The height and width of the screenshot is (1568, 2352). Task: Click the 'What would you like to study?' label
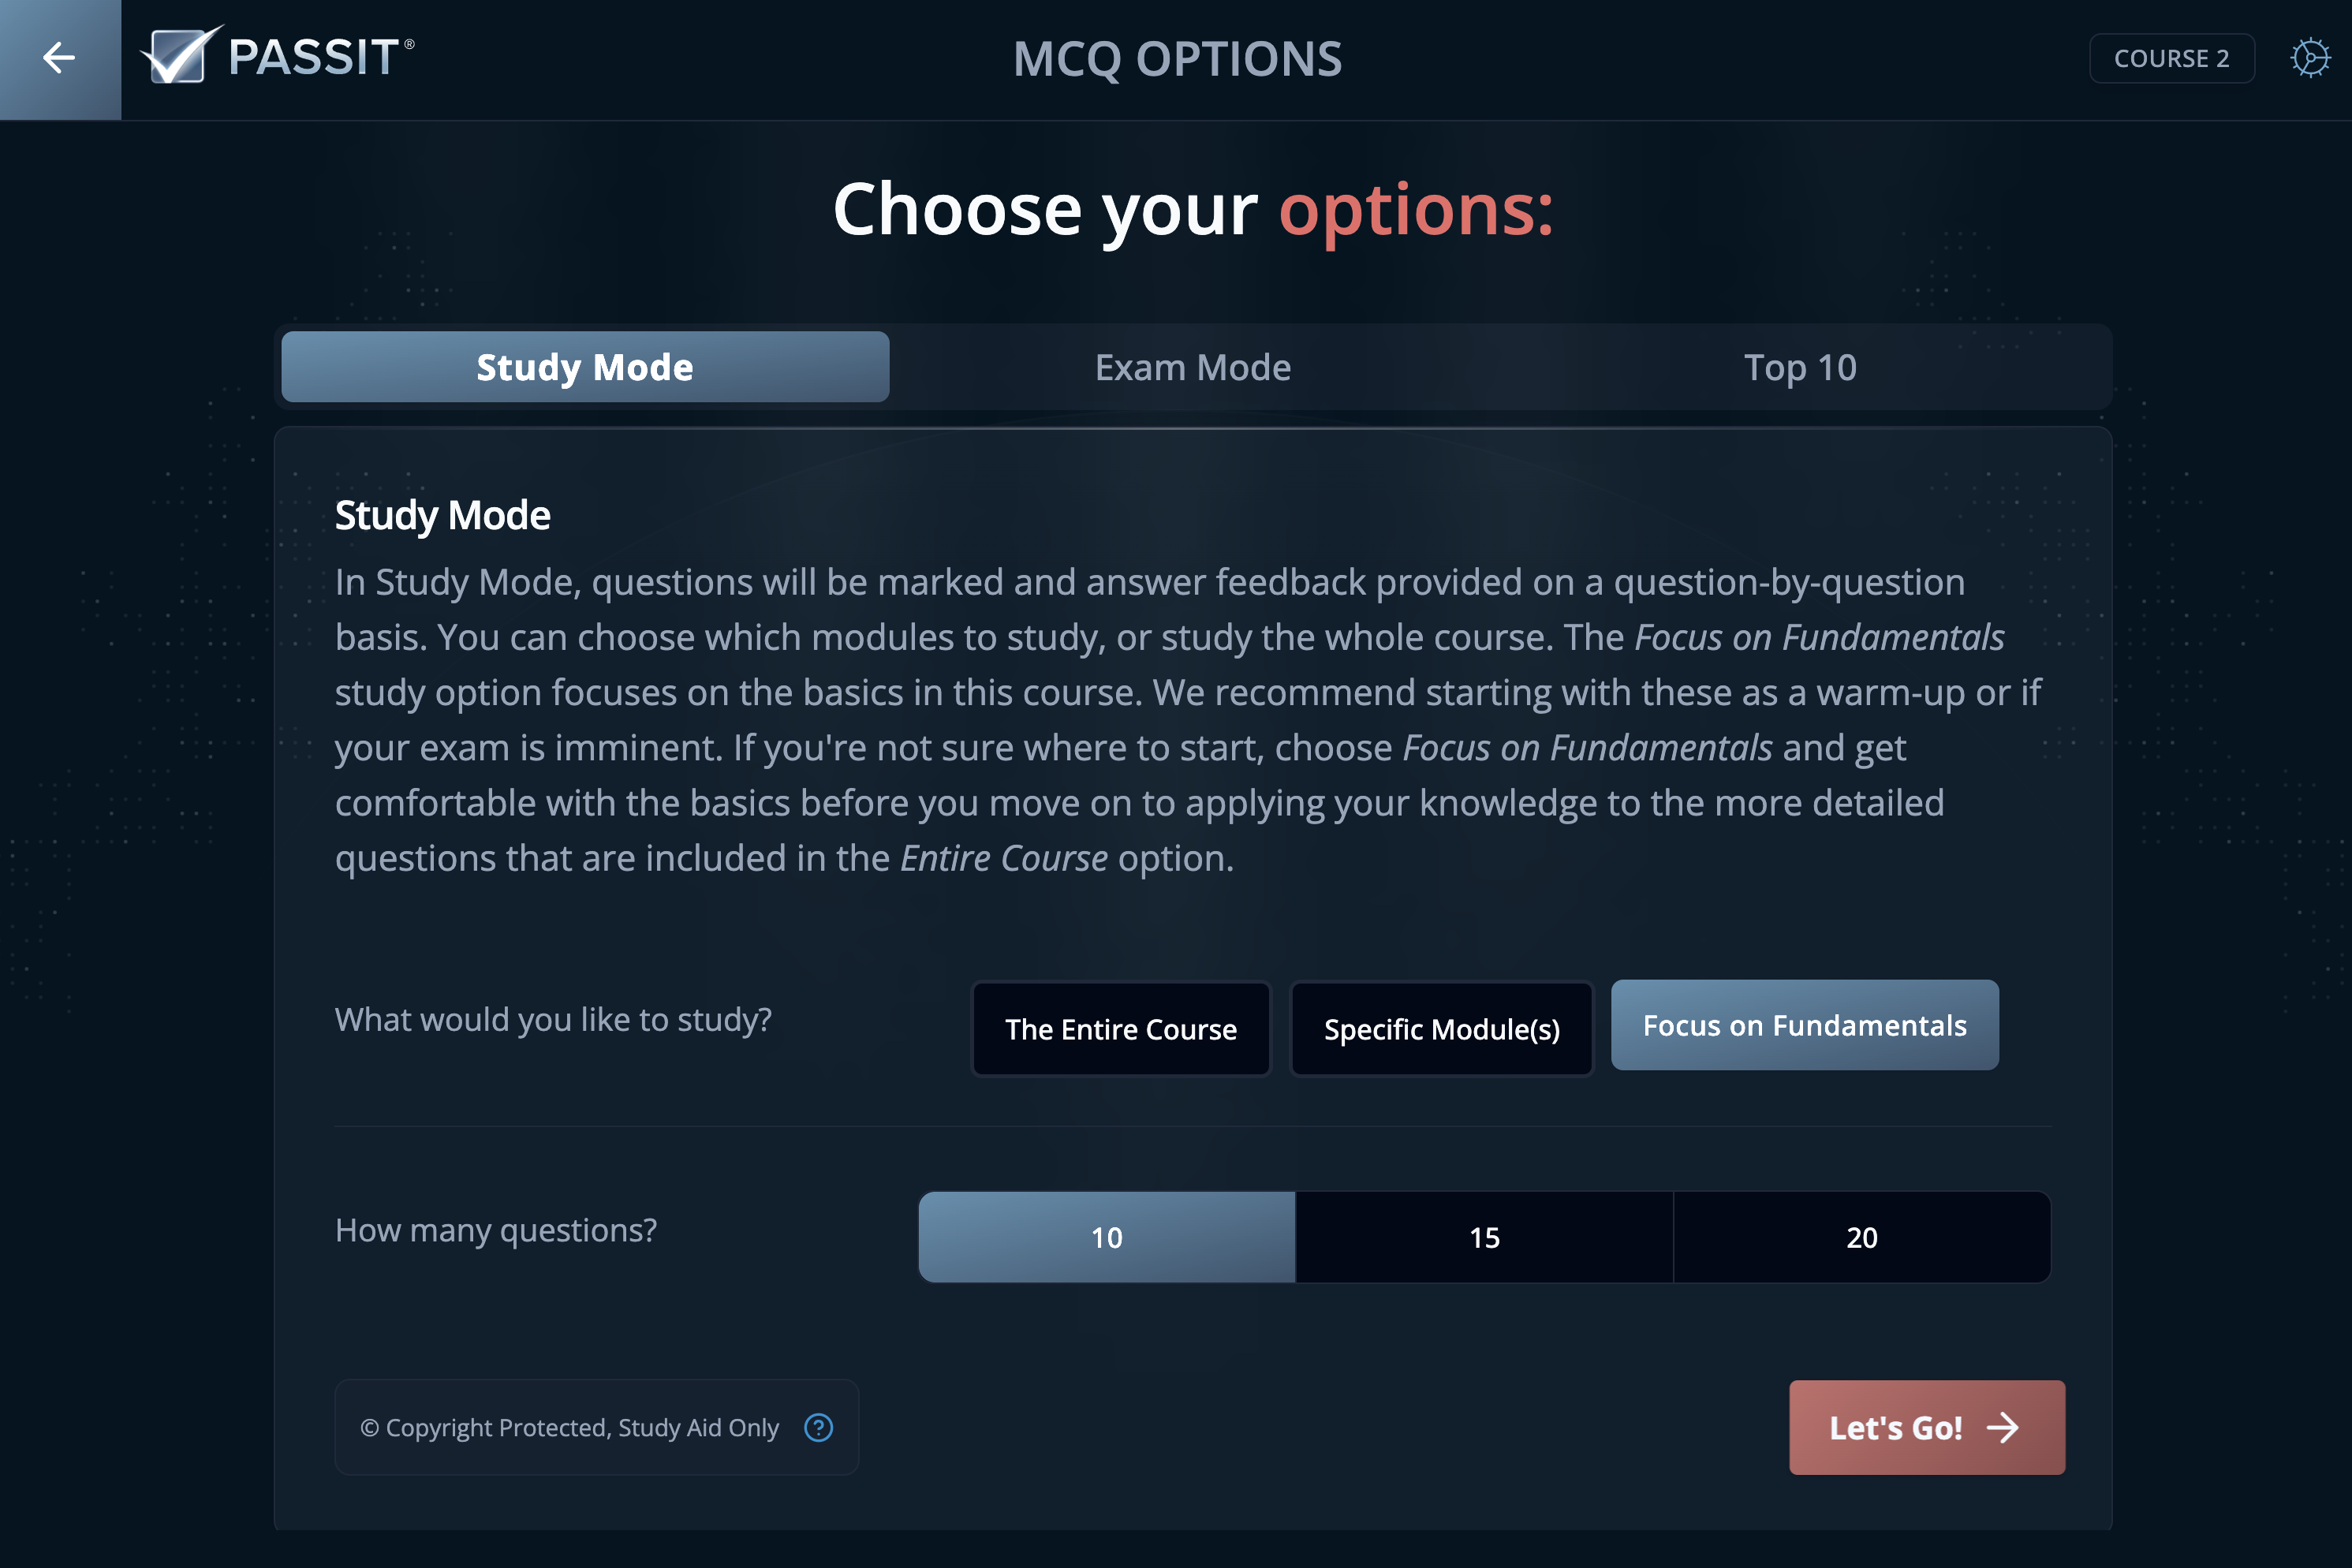[x=553, y=1019]
